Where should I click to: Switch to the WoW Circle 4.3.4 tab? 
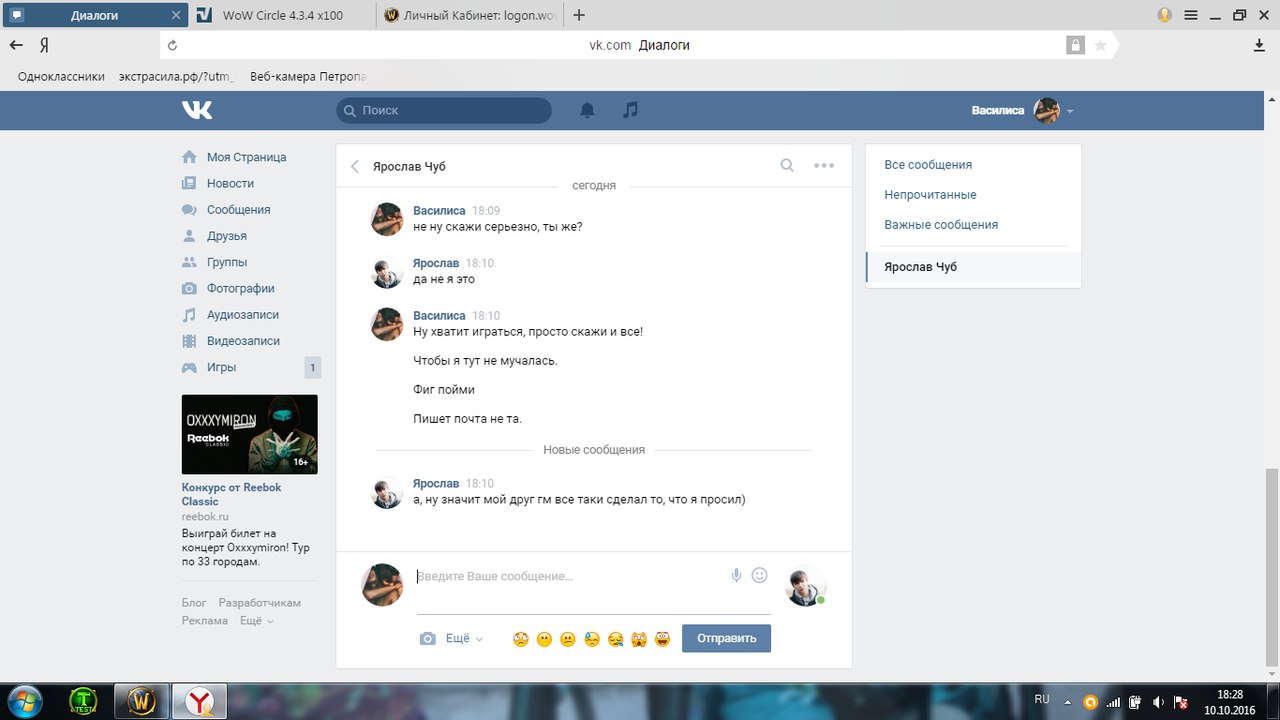pyautogui.click(x=283, y=15)
